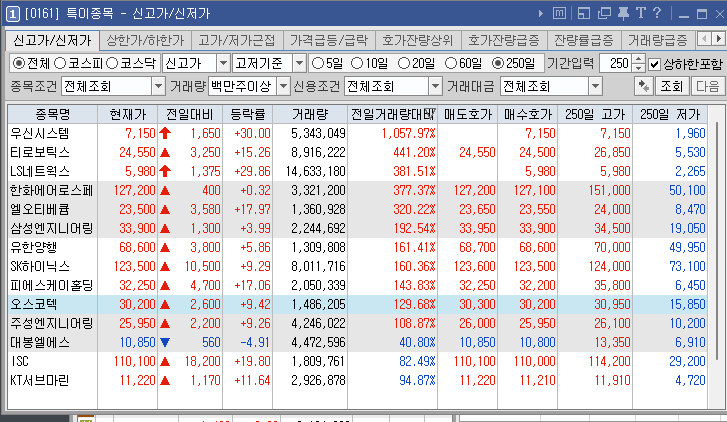This screenshot has height=422, width=727.
Task: Click the settings icon left of 조회 button
Action: (x=644, y=86)
